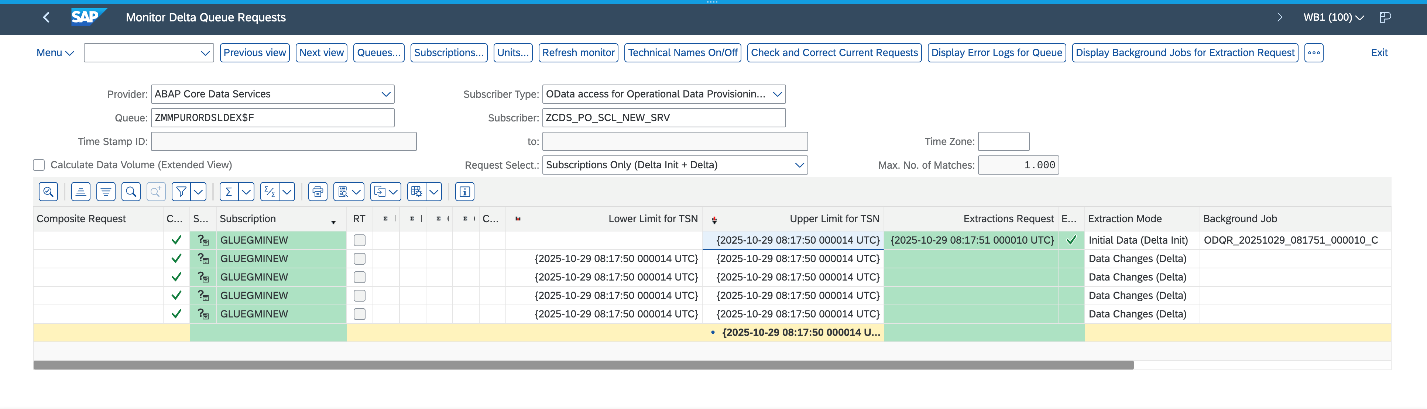Tick the RT checkbox in first row
1427x409 pixels.
pos(360,241)
